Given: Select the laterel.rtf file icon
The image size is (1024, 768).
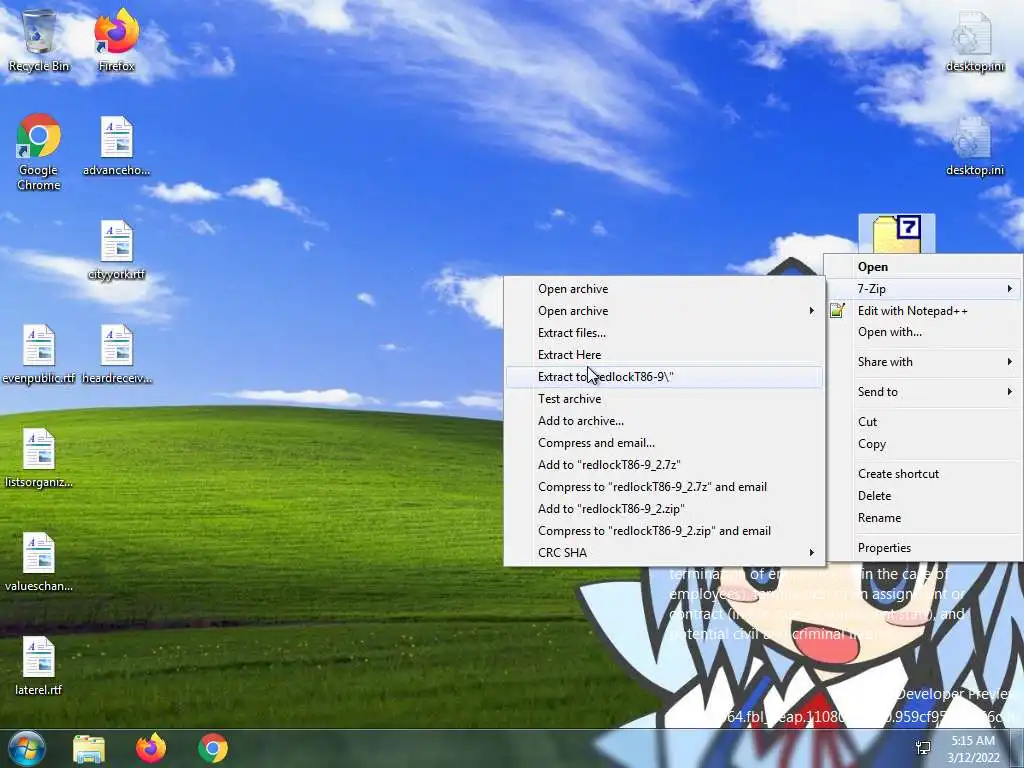Looking at the screenshot, I should coord(39,665).
